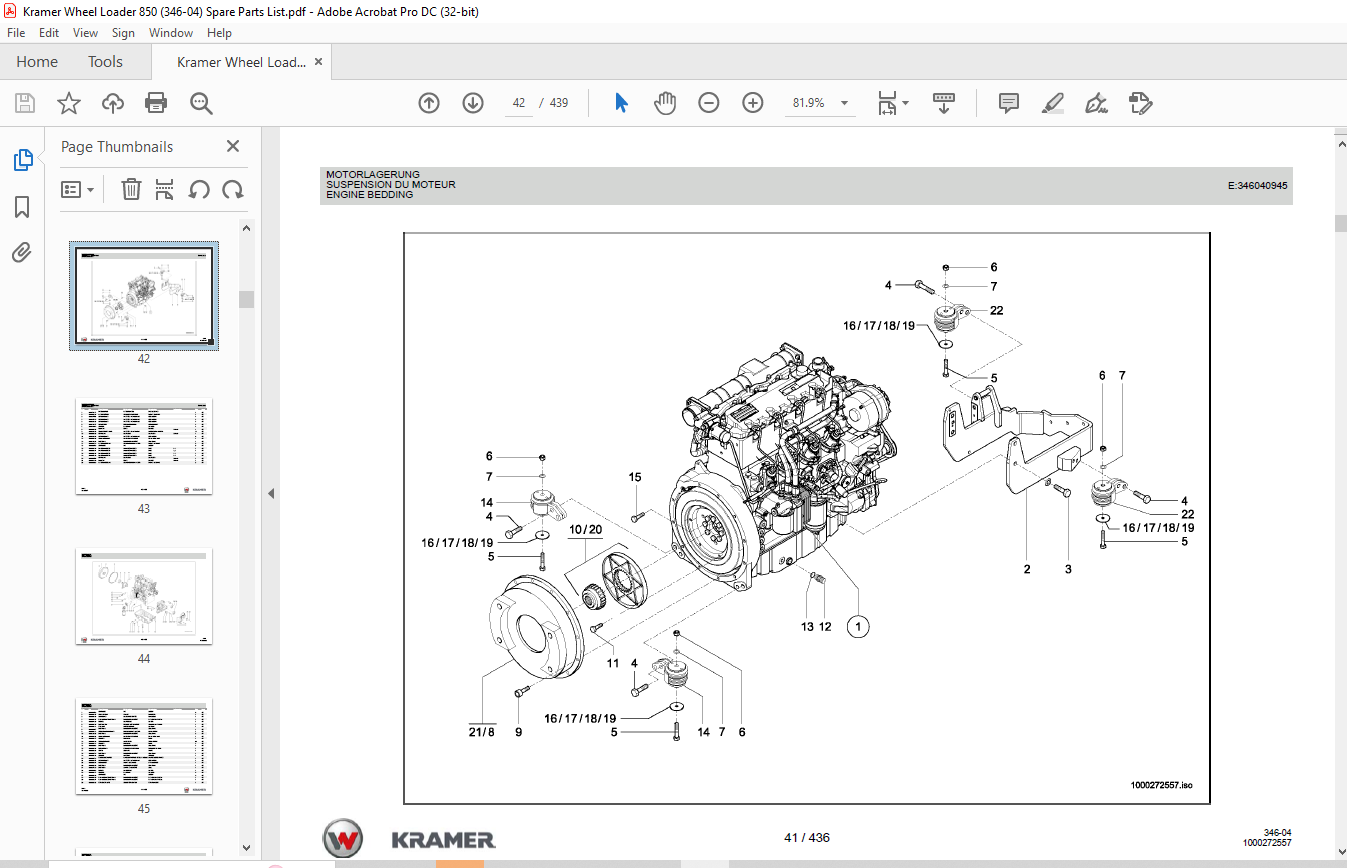Zoom out with the minus circle icon

click(709, 103)
